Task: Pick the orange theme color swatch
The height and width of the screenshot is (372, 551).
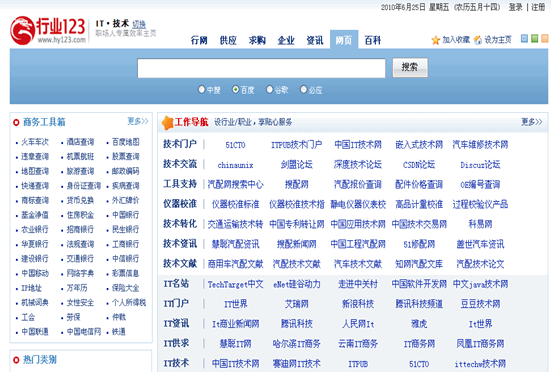Action: [x=545, y=38]
